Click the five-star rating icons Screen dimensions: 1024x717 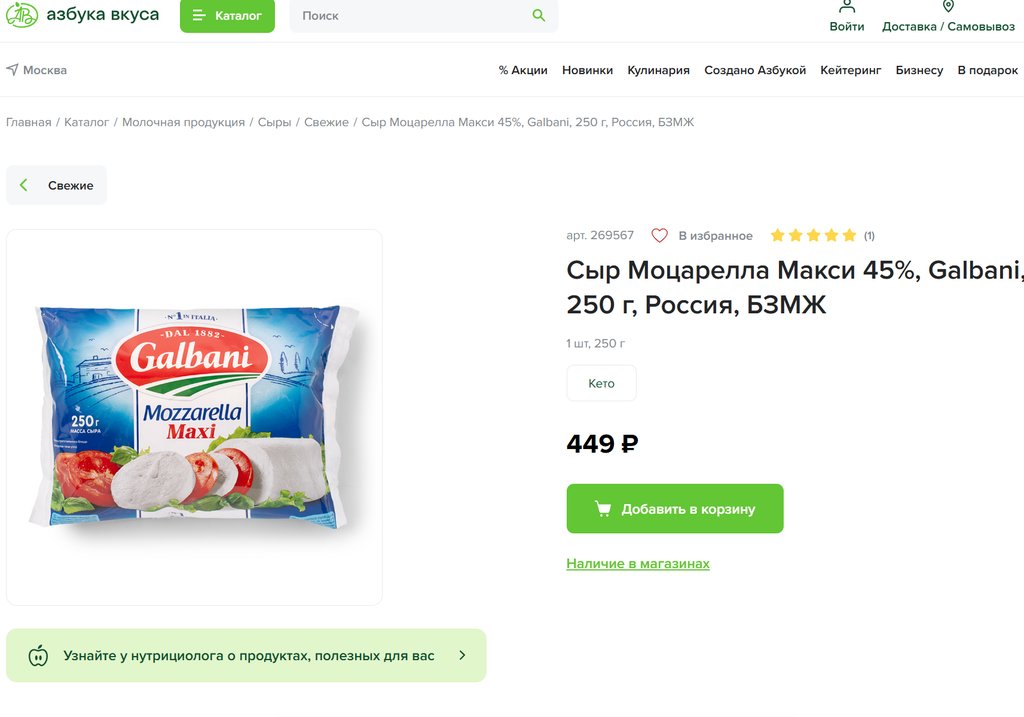pos(813,236)
